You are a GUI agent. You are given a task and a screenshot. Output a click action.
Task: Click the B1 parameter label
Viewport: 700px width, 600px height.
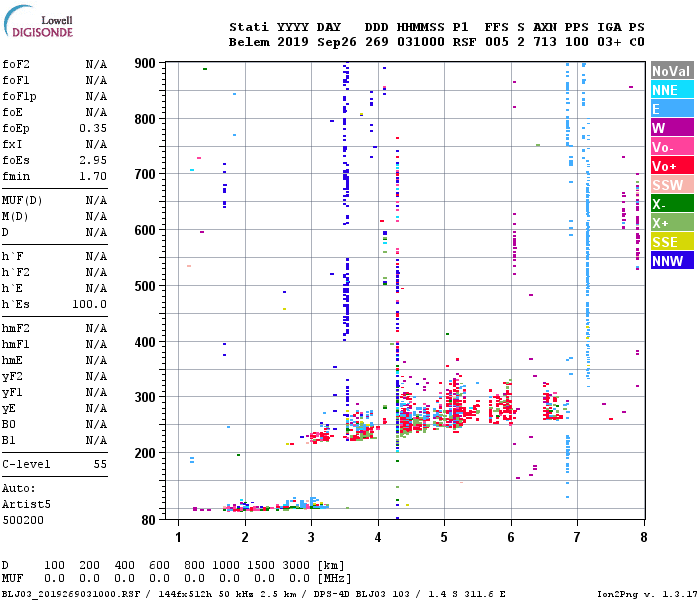9,440
